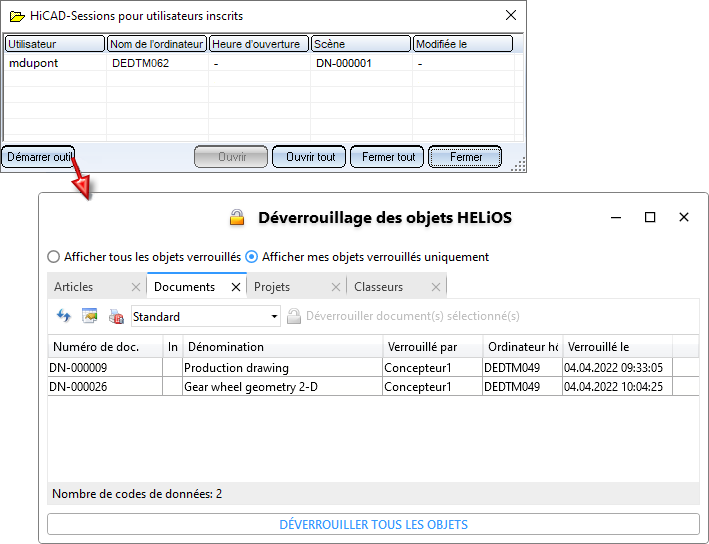Click the resize grip of HiCAD-Sessions window
Screen dimensions: 709x544
519,165
